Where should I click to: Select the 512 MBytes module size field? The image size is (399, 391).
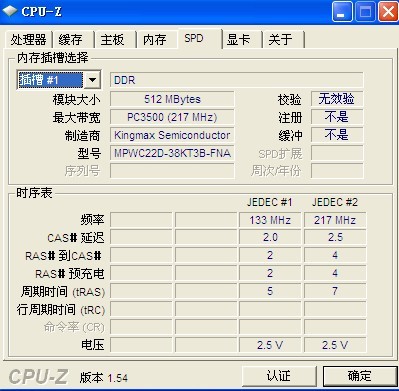pos(172,99)
